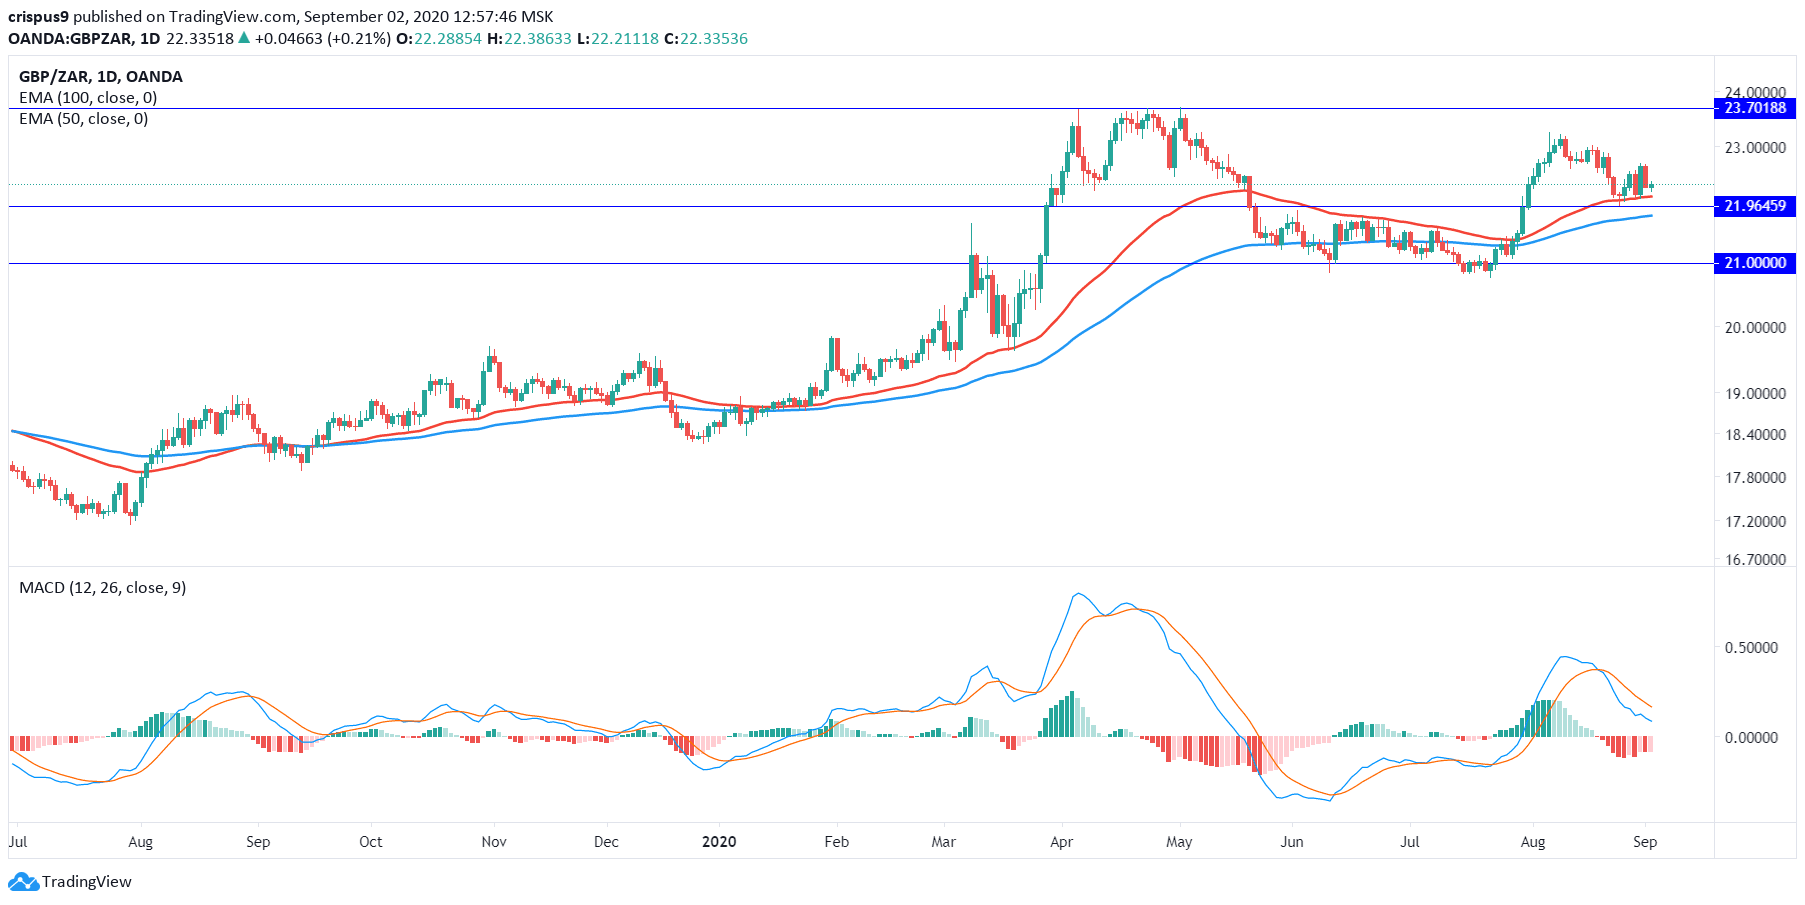Click the bold 2020 time axis label
The height and width of the screenshot is (905, 1805).
[x=719, y=842]
